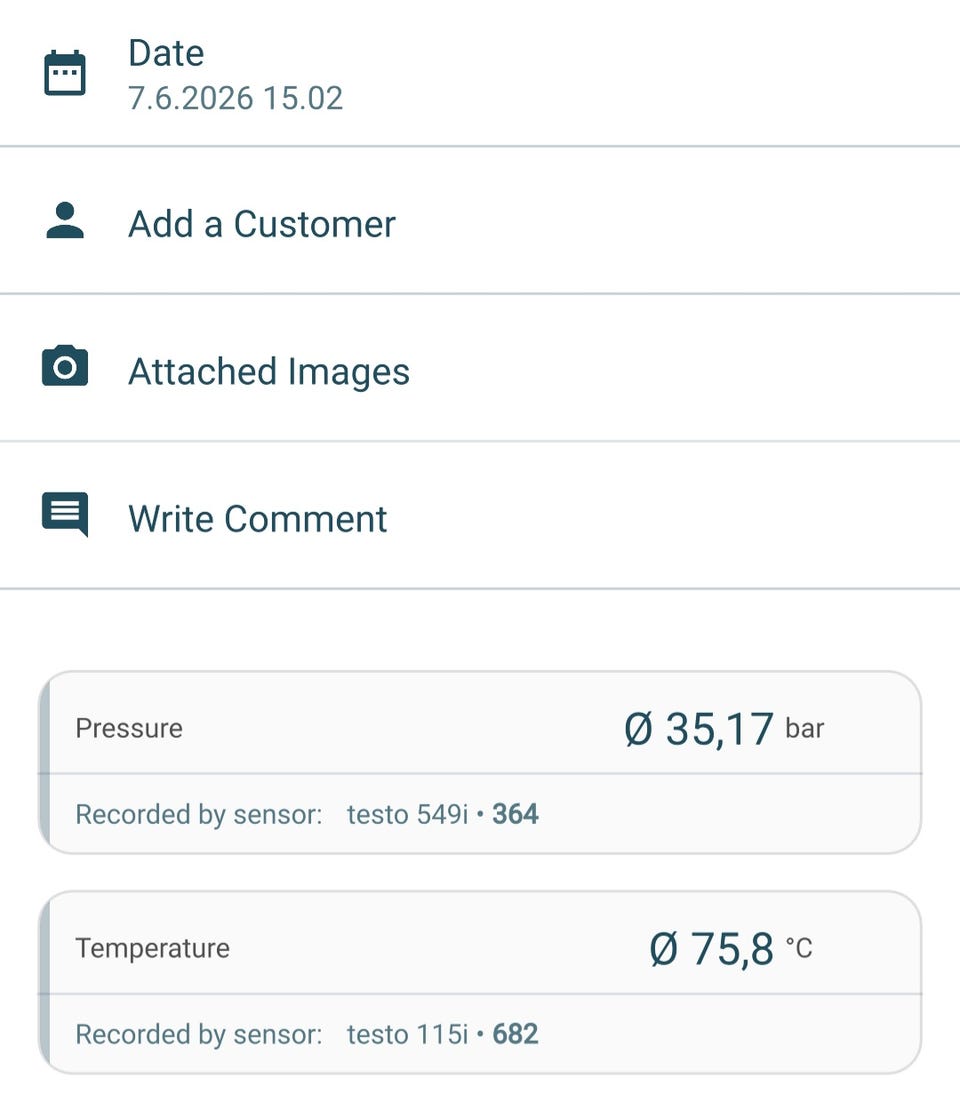Open the Date field

coord(480,73)
